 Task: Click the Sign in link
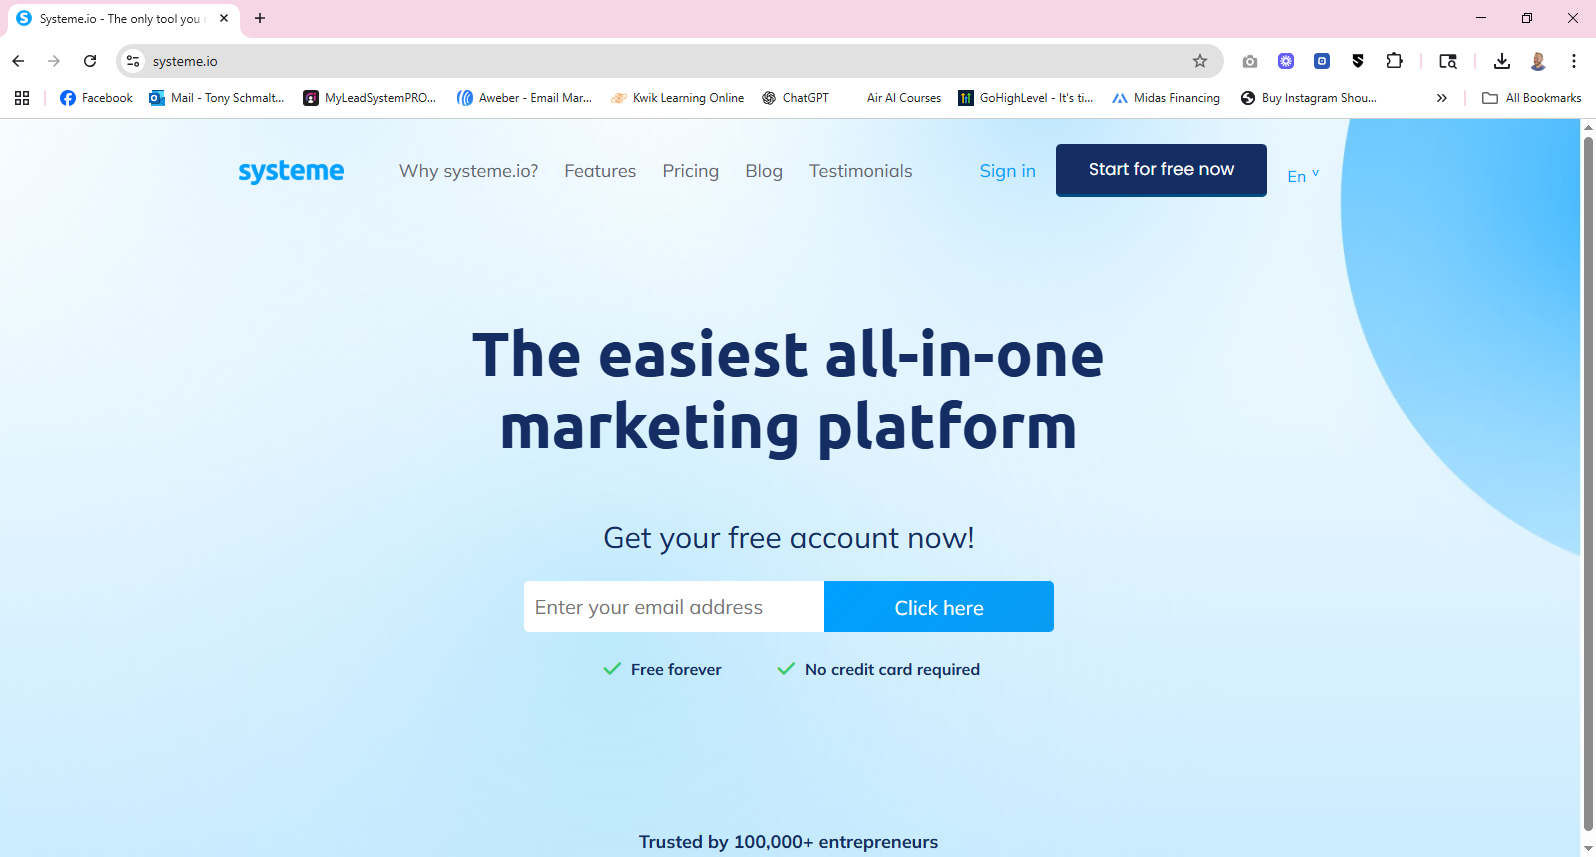point(1007,171)
